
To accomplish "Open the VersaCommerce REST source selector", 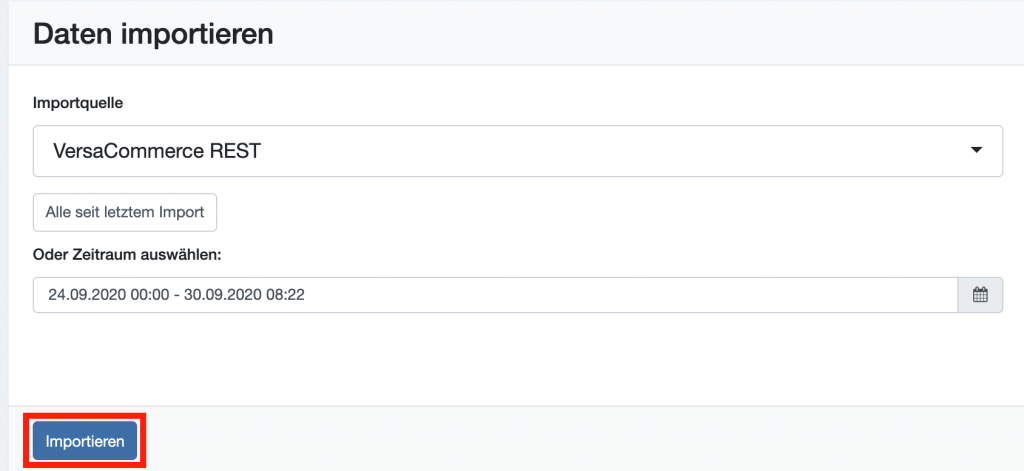I will 518,151.
